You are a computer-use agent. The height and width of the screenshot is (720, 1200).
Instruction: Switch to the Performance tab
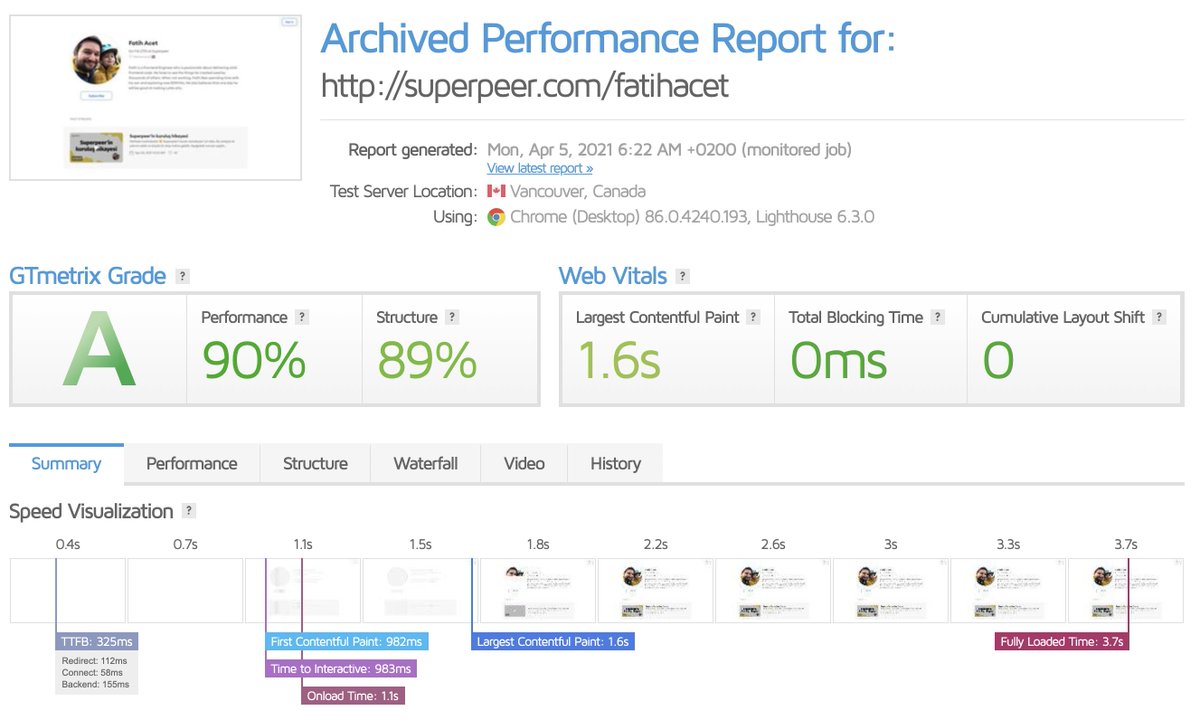pos(192,464)
